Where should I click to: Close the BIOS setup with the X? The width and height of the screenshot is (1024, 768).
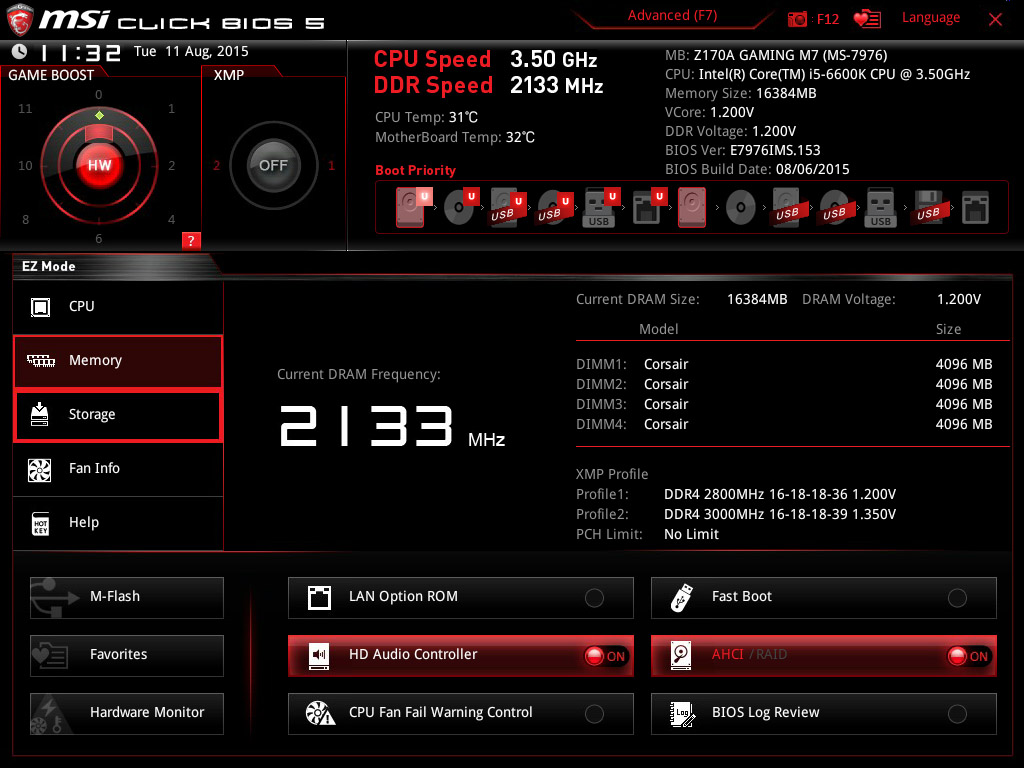[x=995, y=19]
